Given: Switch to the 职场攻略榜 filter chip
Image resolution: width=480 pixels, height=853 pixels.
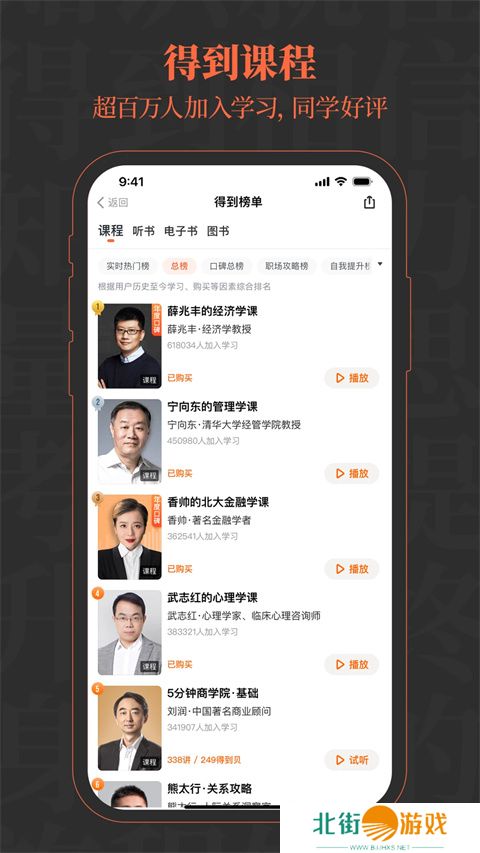Looking at the screenshot, I should 287,266.
